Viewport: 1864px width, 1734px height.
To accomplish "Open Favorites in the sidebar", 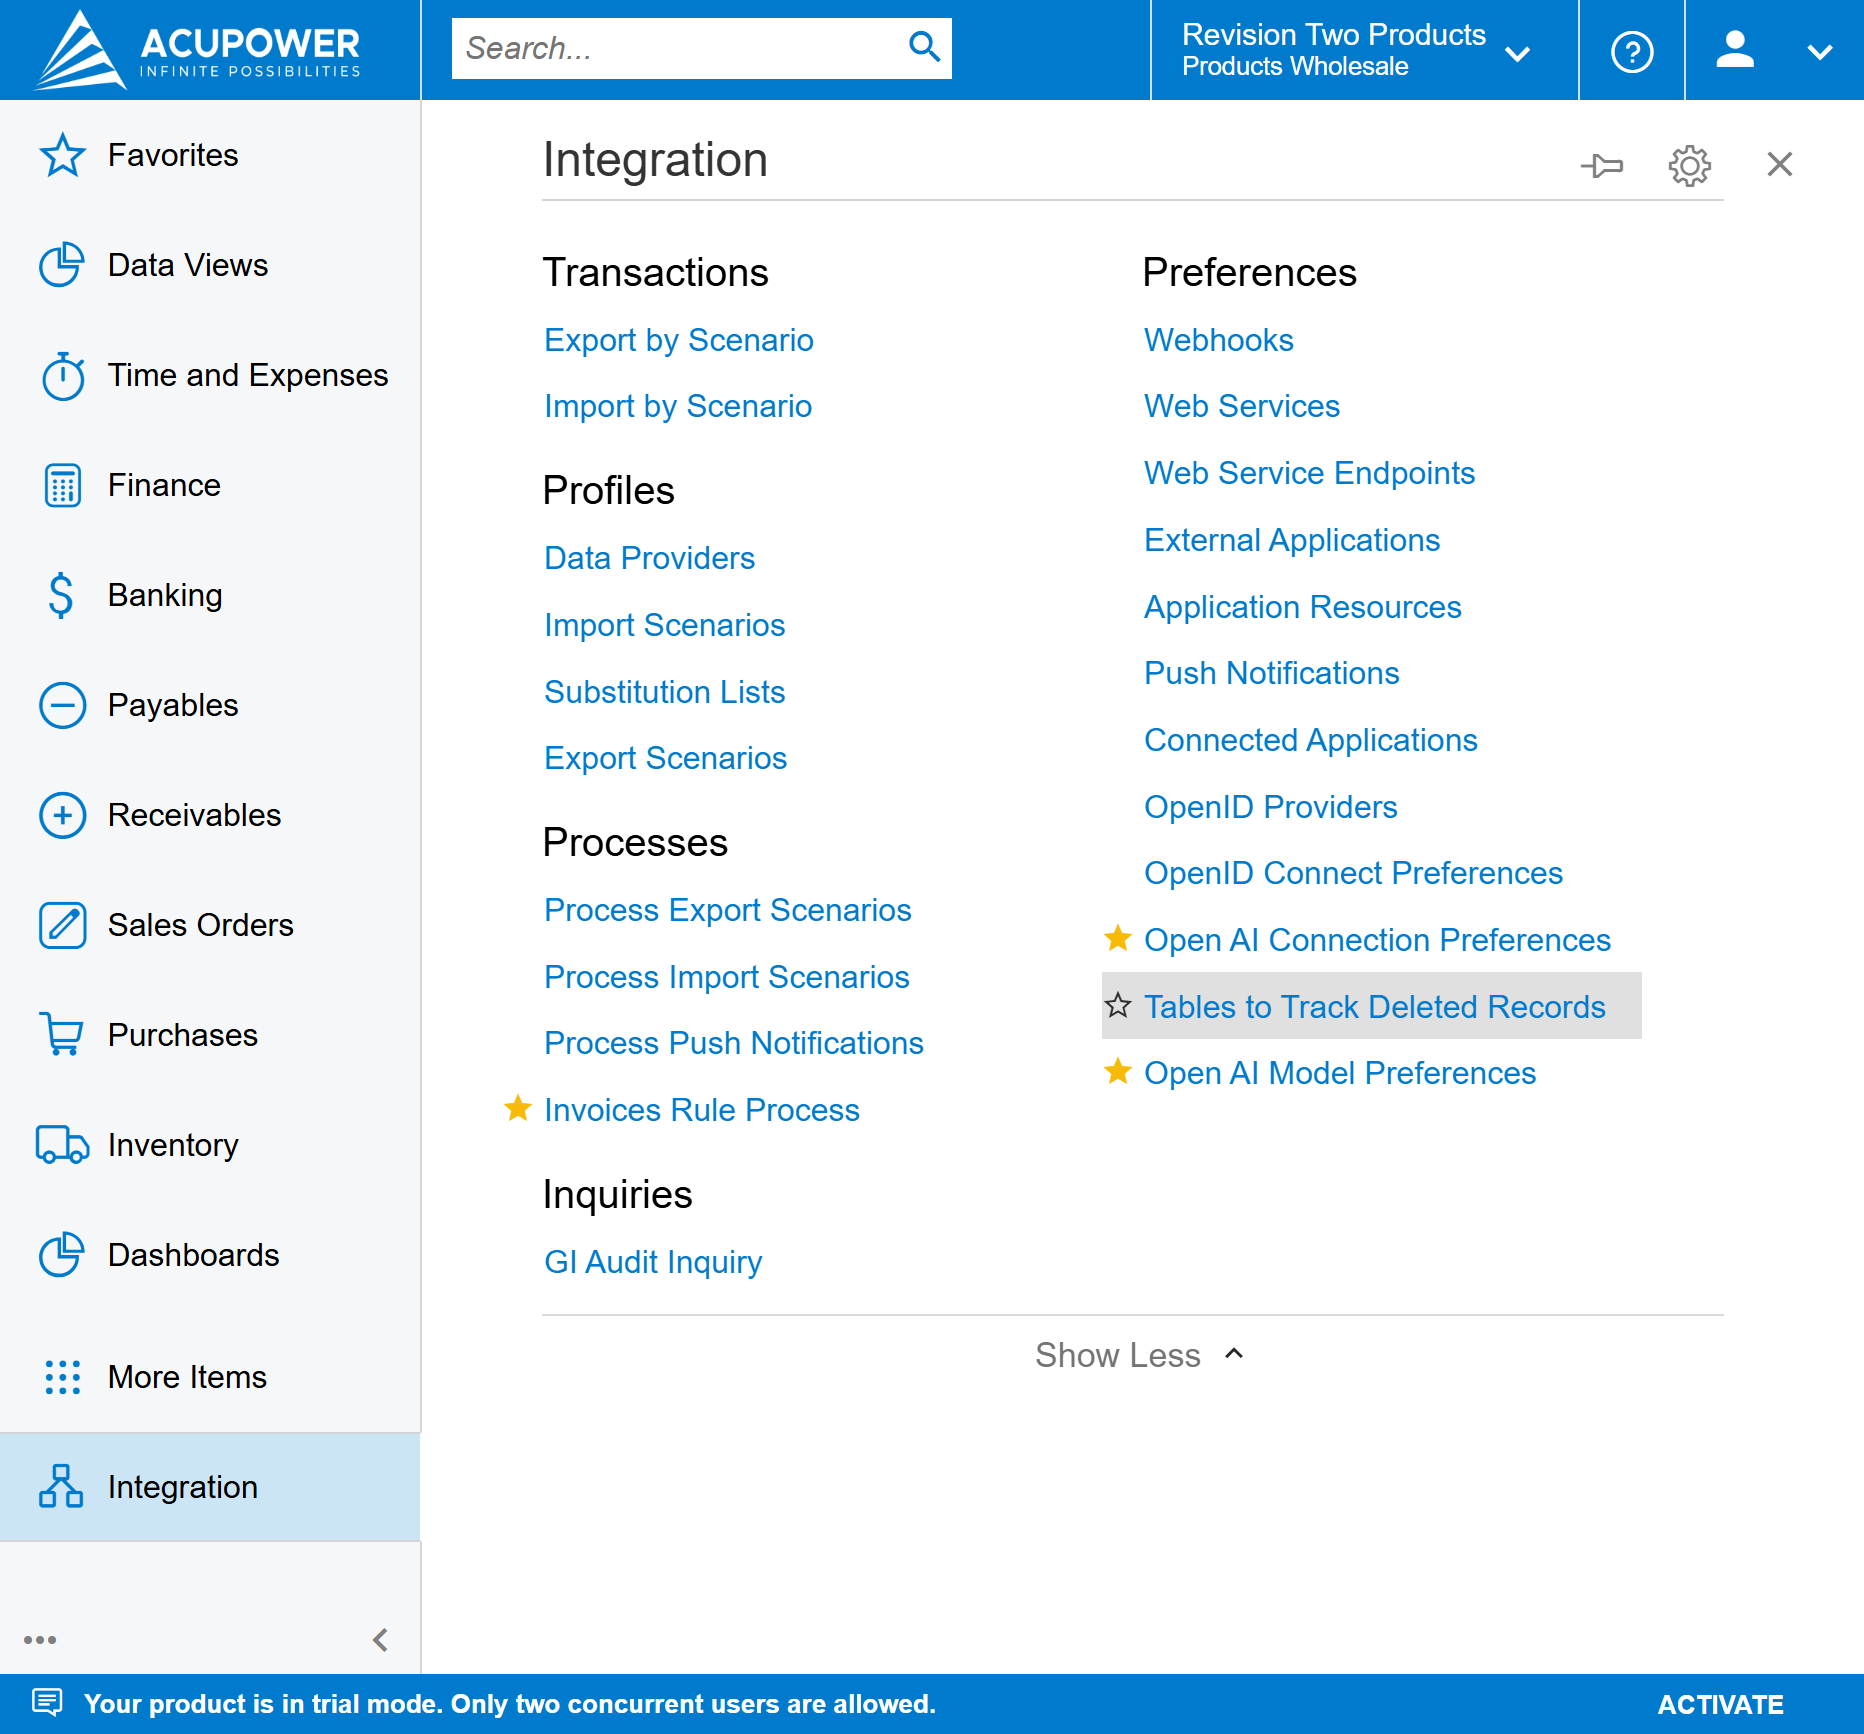I will 210,155.
